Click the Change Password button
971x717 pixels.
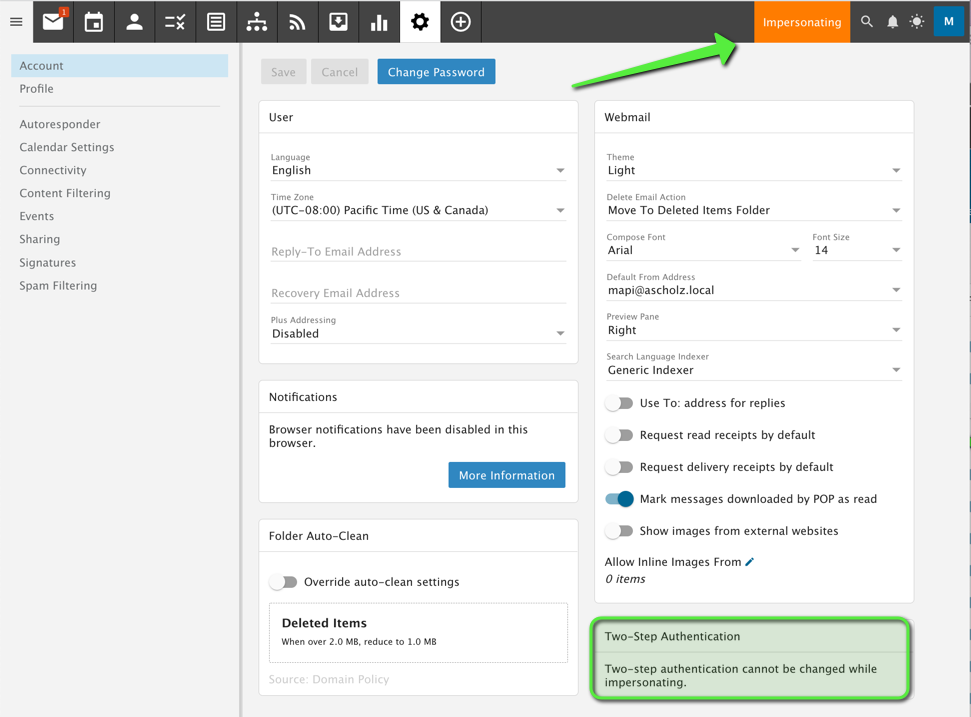tap(436, 72)
